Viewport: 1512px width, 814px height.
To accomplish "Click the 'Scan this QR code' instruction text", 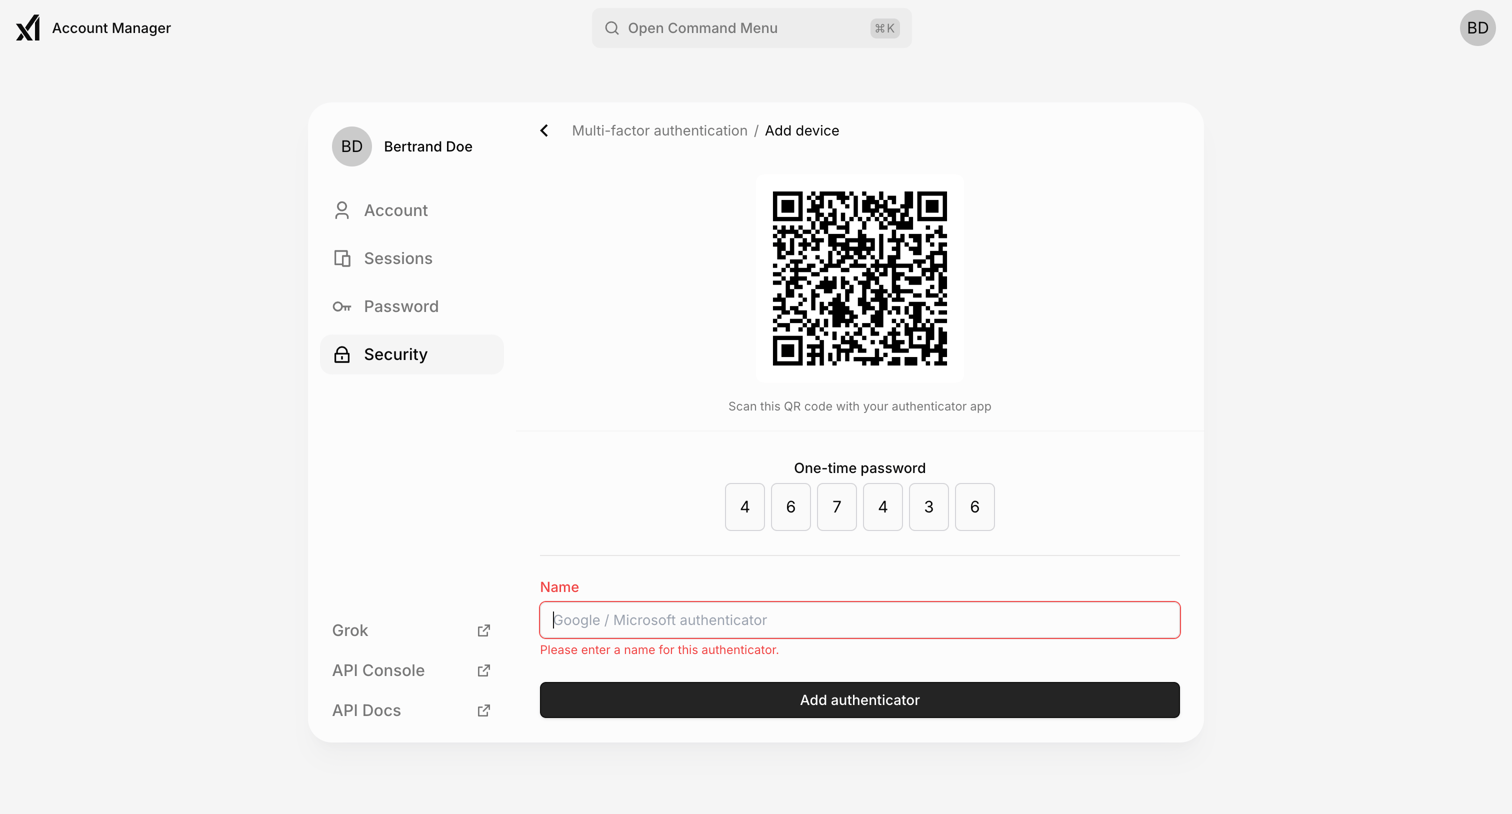I will point(860,406).
